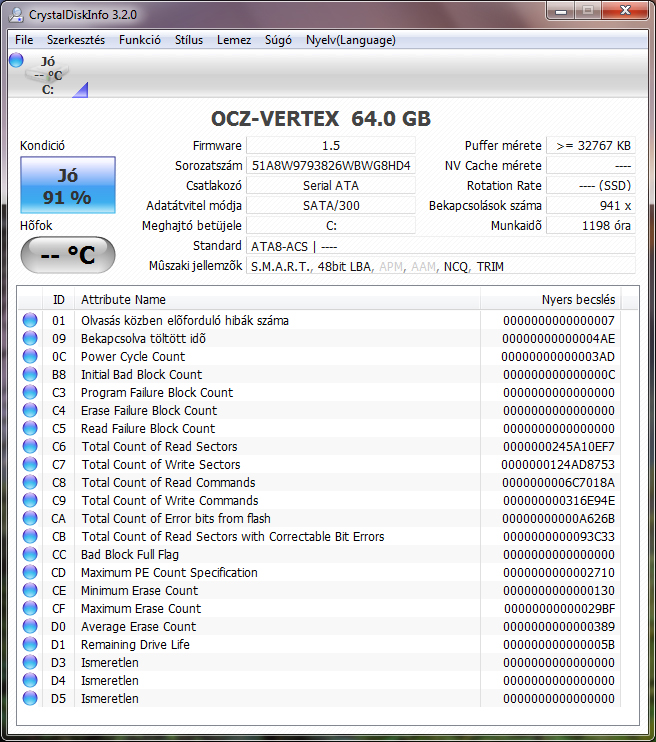The height and width of the screenshot is (742, 656).
Task: Click the Standard field ATA8-ACS
Action: coord(441,246)
